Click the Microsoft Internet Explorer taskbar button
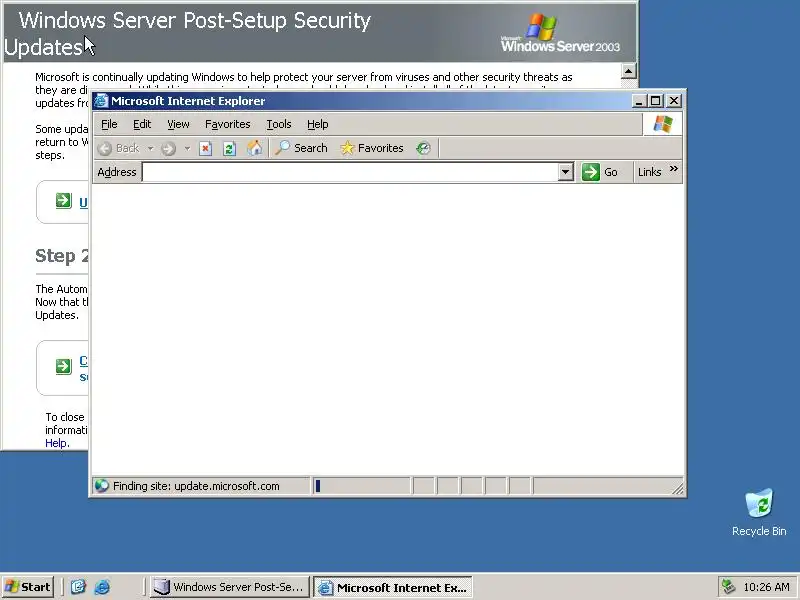Screen dimensions: 800x600 (393, 587)
